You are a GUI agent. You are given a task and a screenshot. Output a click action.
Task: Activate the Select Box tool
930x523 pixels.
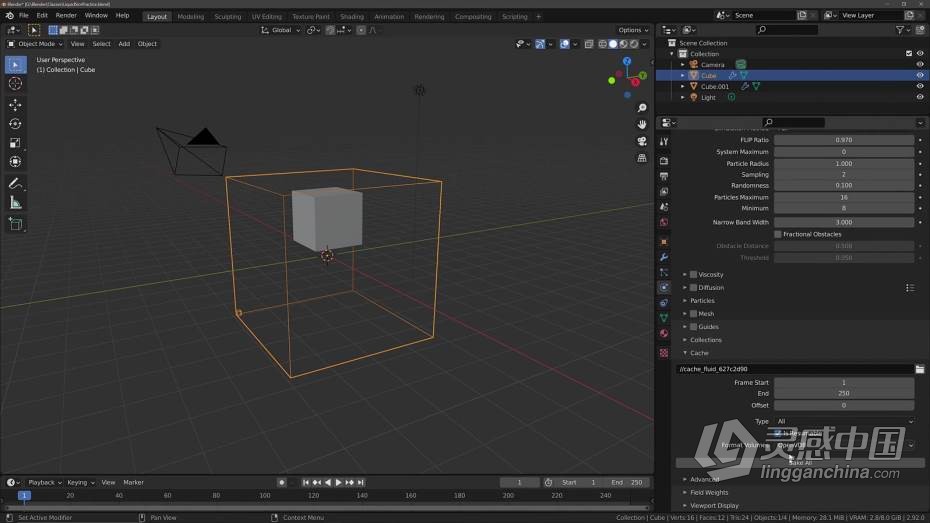point(15,64)
